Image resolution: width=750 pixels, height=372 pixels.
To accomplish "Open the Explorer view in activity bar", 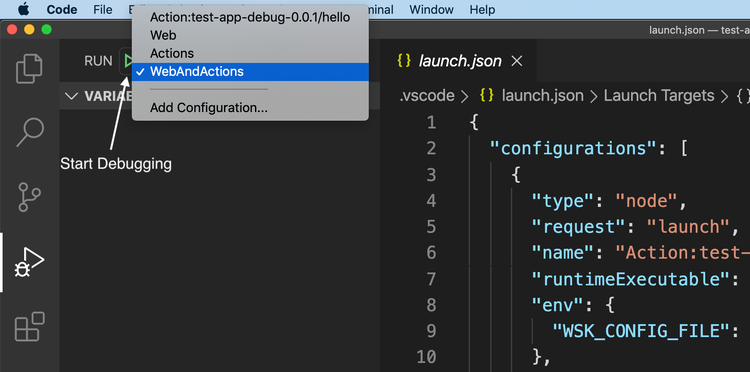I will click(29, 69).
